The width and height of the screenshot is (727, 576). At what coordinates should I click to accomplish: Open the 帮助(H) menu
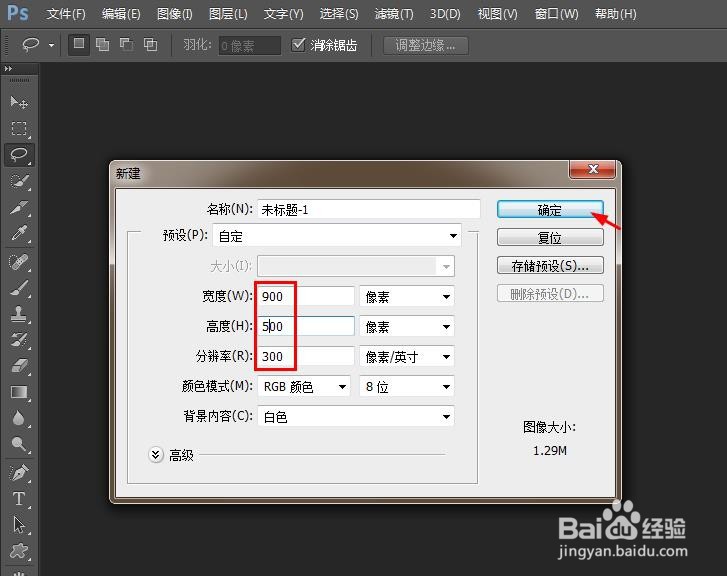(x=616, y=14)
